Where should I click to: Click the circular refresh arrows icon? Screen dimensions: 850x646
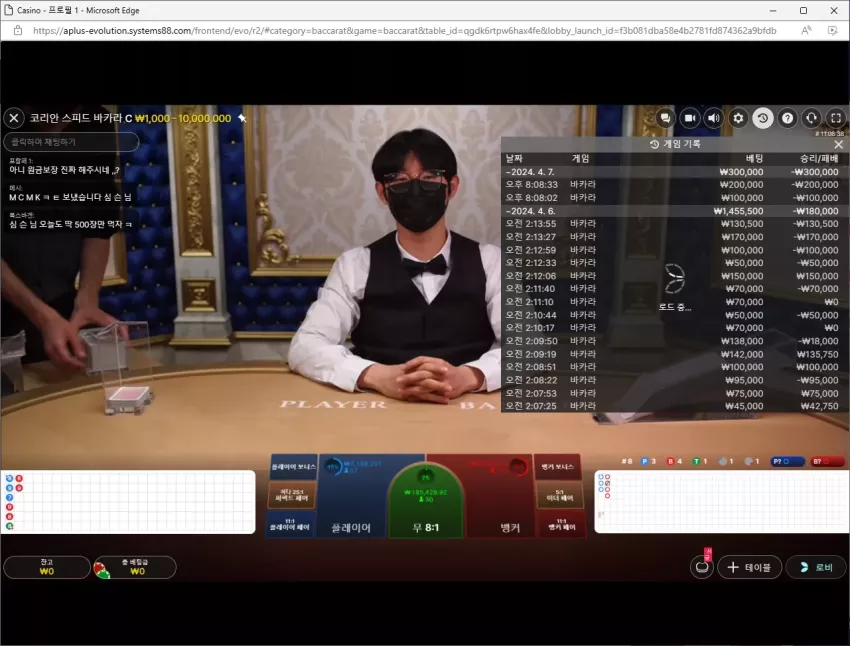point(812,118)
